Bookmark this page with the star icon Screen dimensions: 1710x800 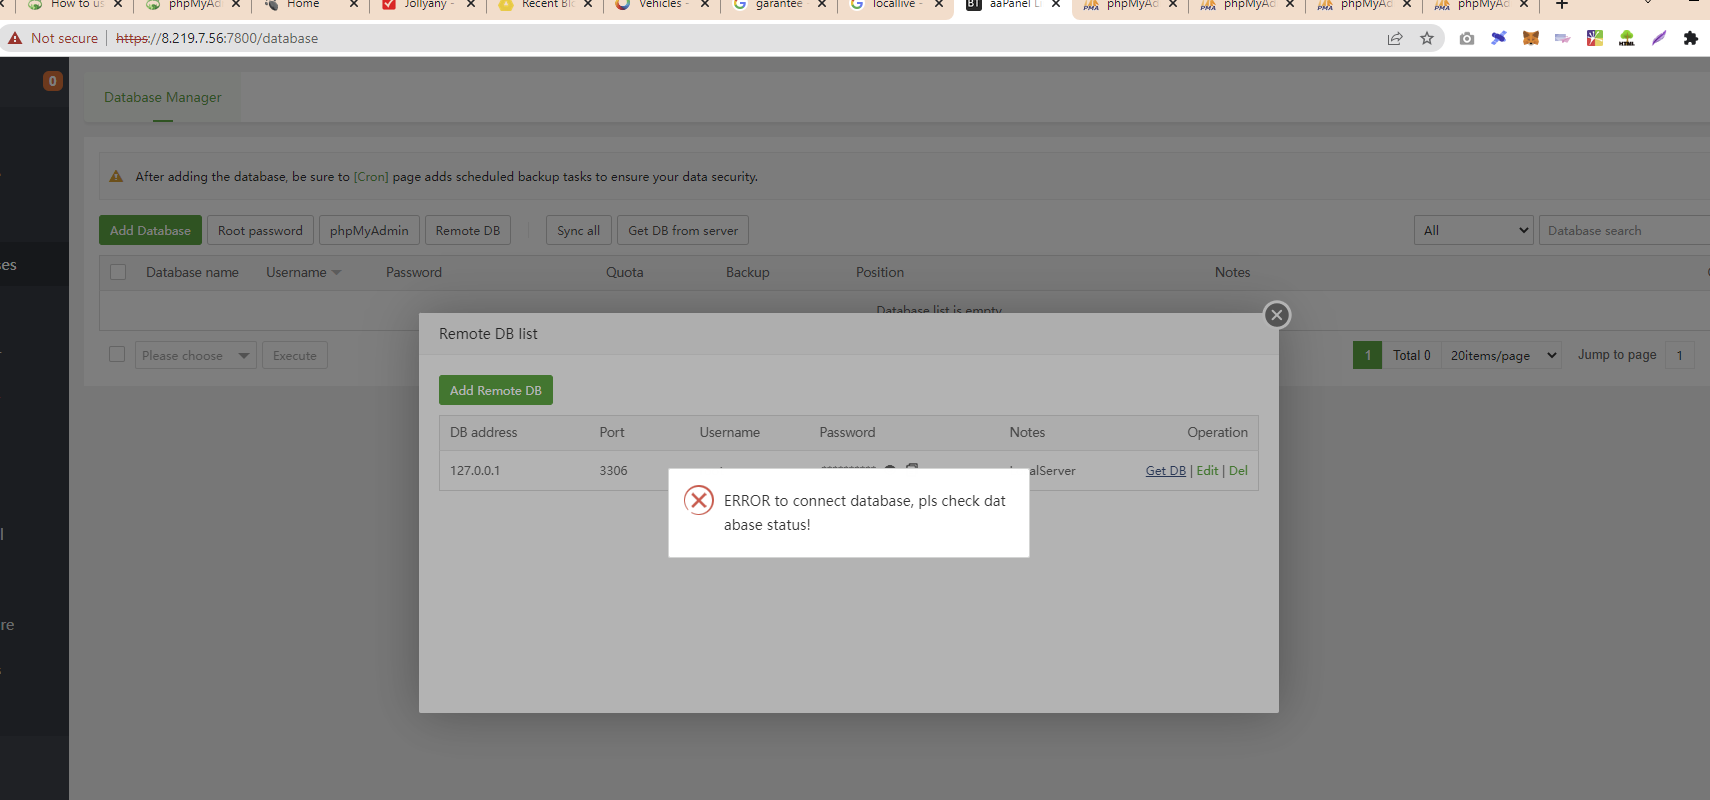click(x=1427, y=38)
